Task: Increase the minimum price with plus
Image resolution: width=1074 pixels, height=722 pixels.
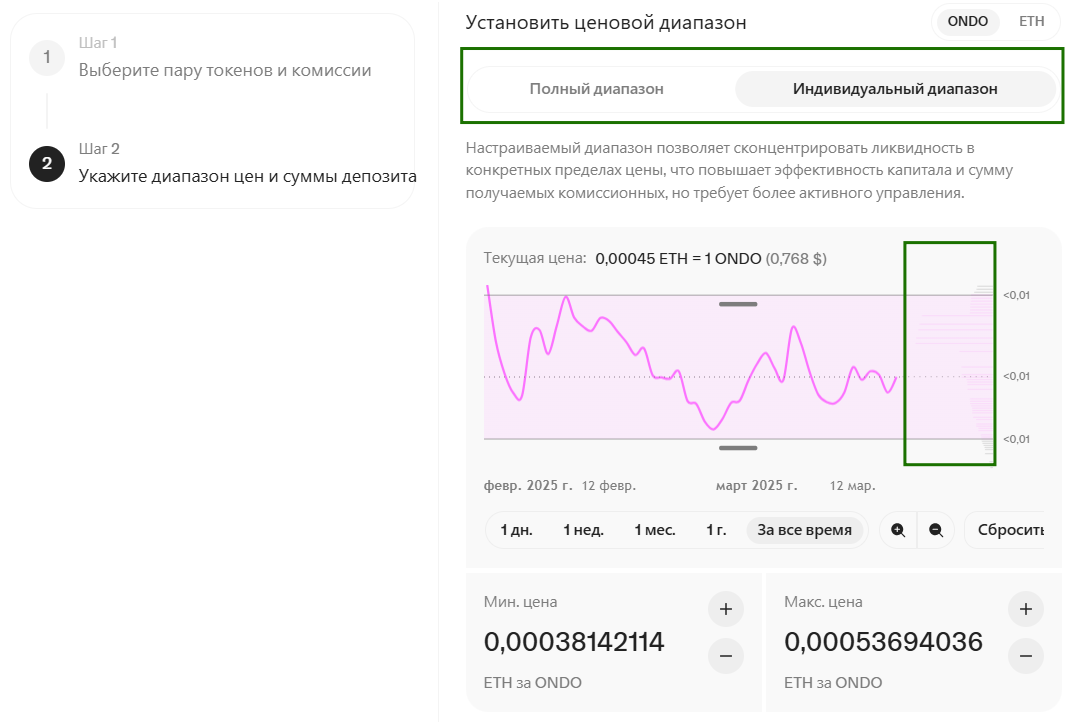Action: click(x=726, y=609)
